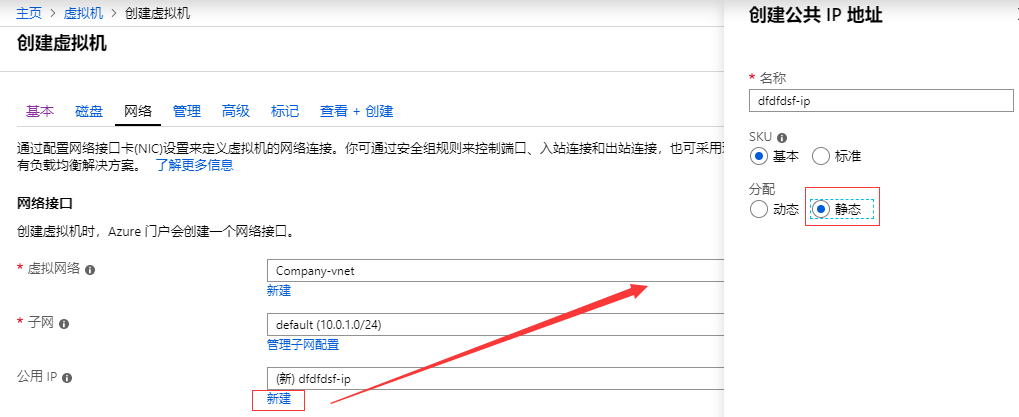
Task: Click the info icon beside SKU label
Action: [x=782, y=137]
